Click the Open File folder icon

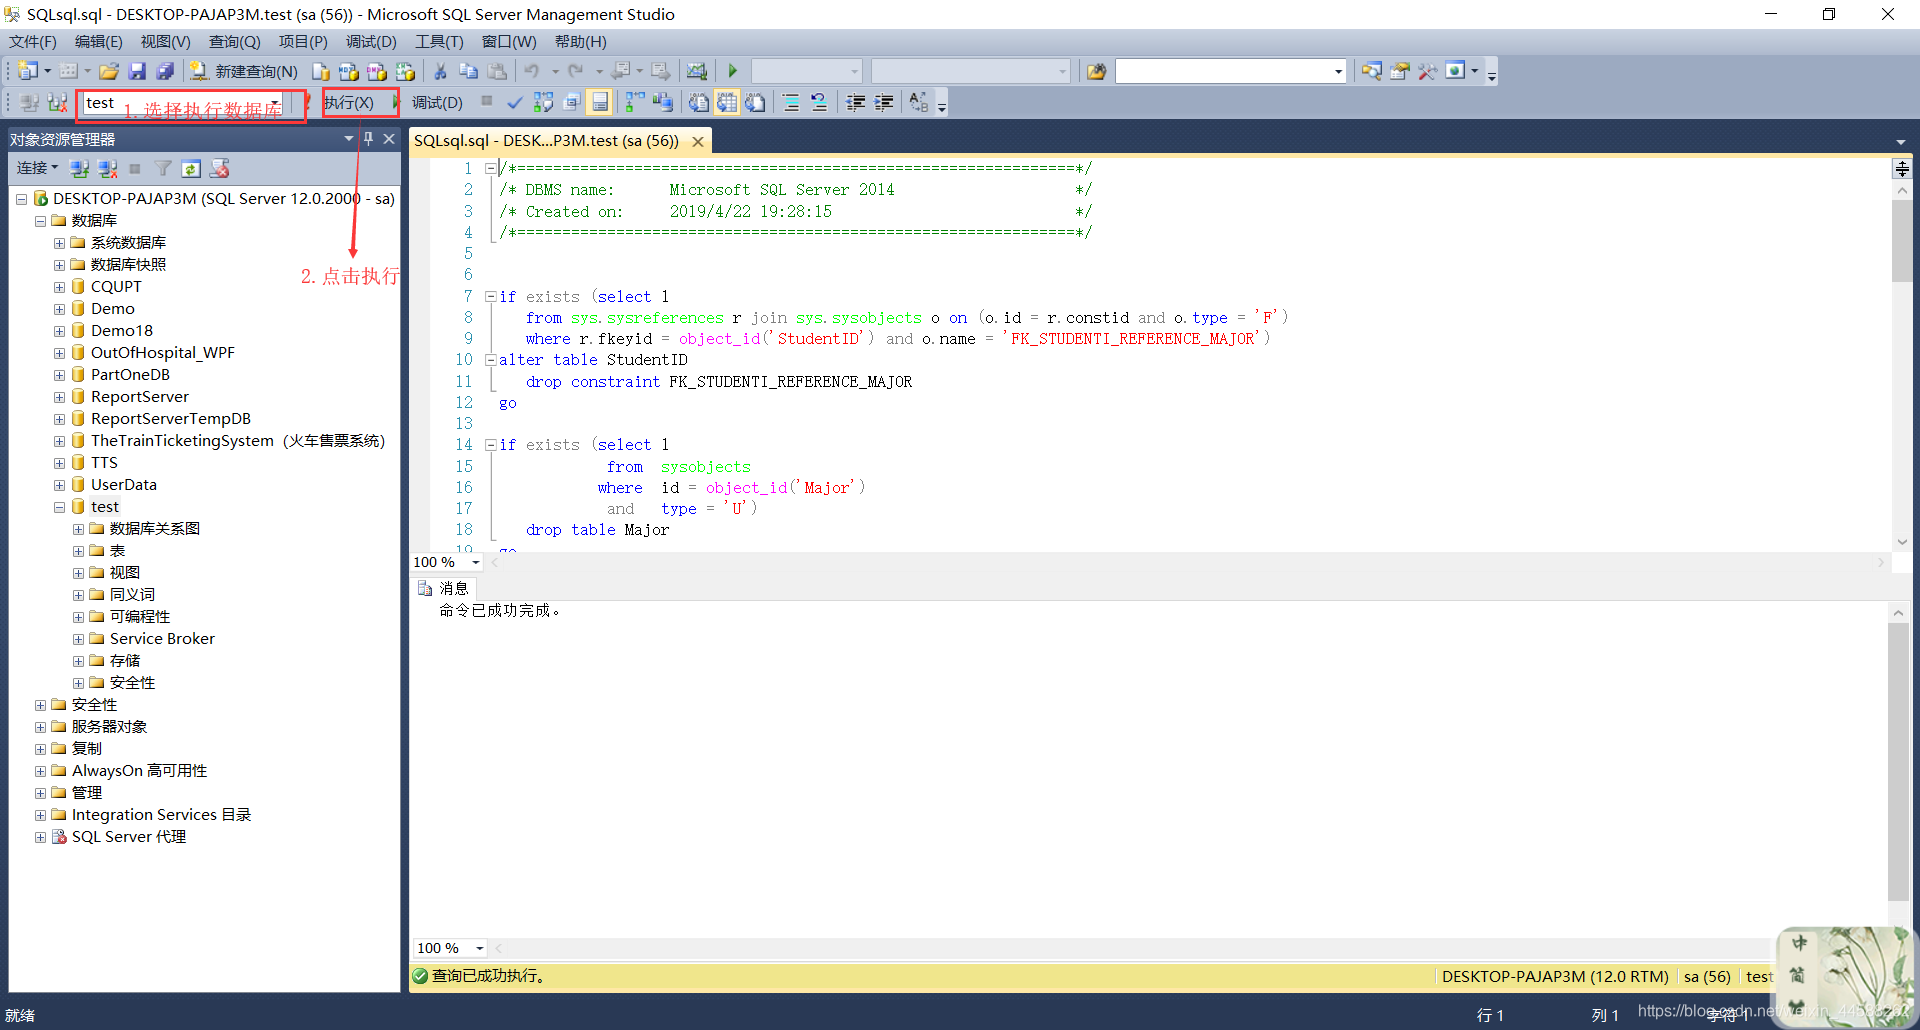[109, 71]
